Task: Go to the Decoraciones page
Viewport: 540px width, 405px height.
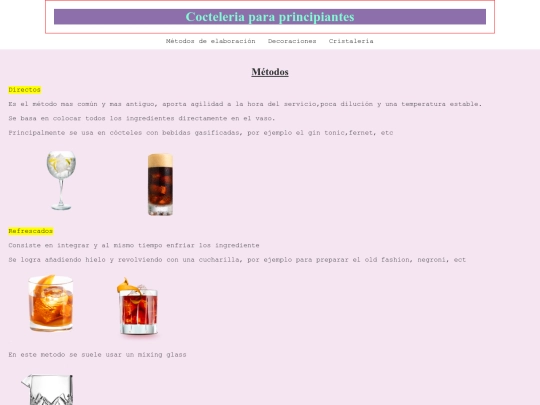Action: [292, 41]
